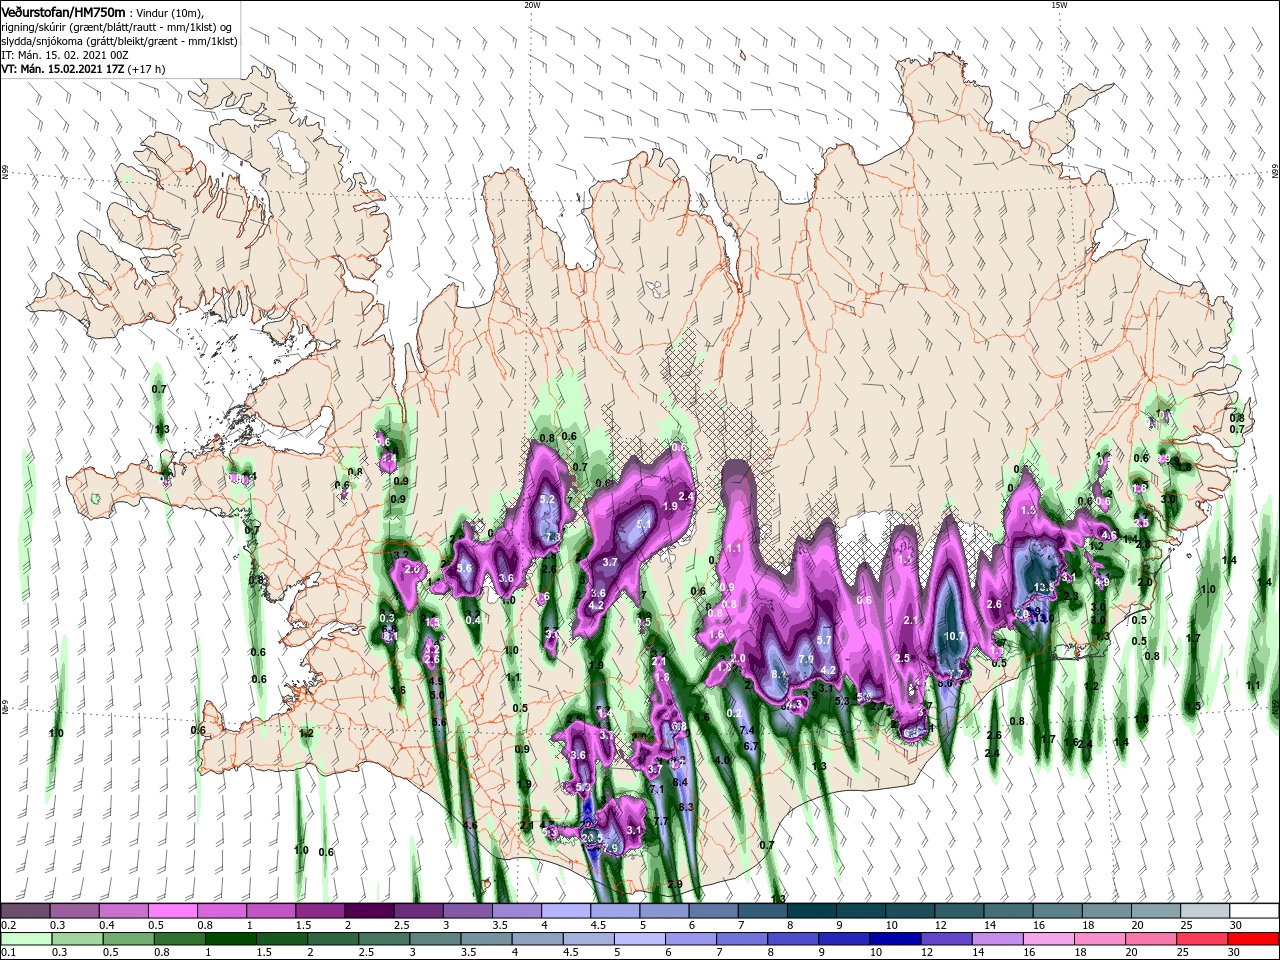The width and height of the screenshot is (1280, 960).
Task: Click the 6.7 precipitation value on the map
Action: 751,746
